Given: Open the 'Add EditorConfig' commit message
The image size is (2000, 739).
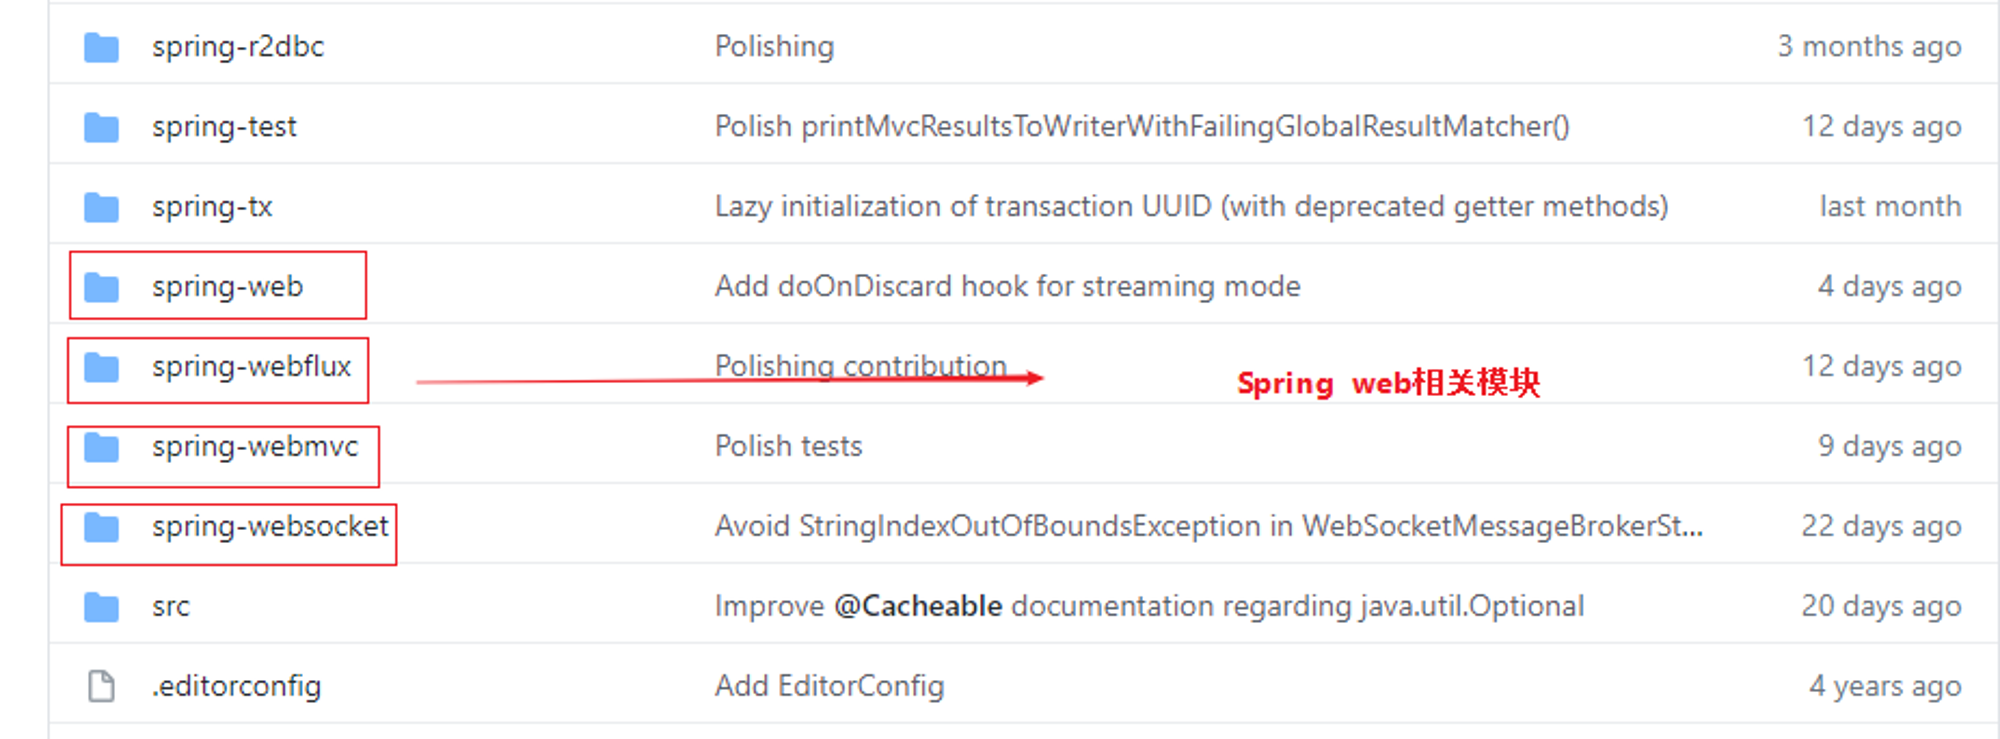Looking at the screenshot, I should (x=829, y=687).
